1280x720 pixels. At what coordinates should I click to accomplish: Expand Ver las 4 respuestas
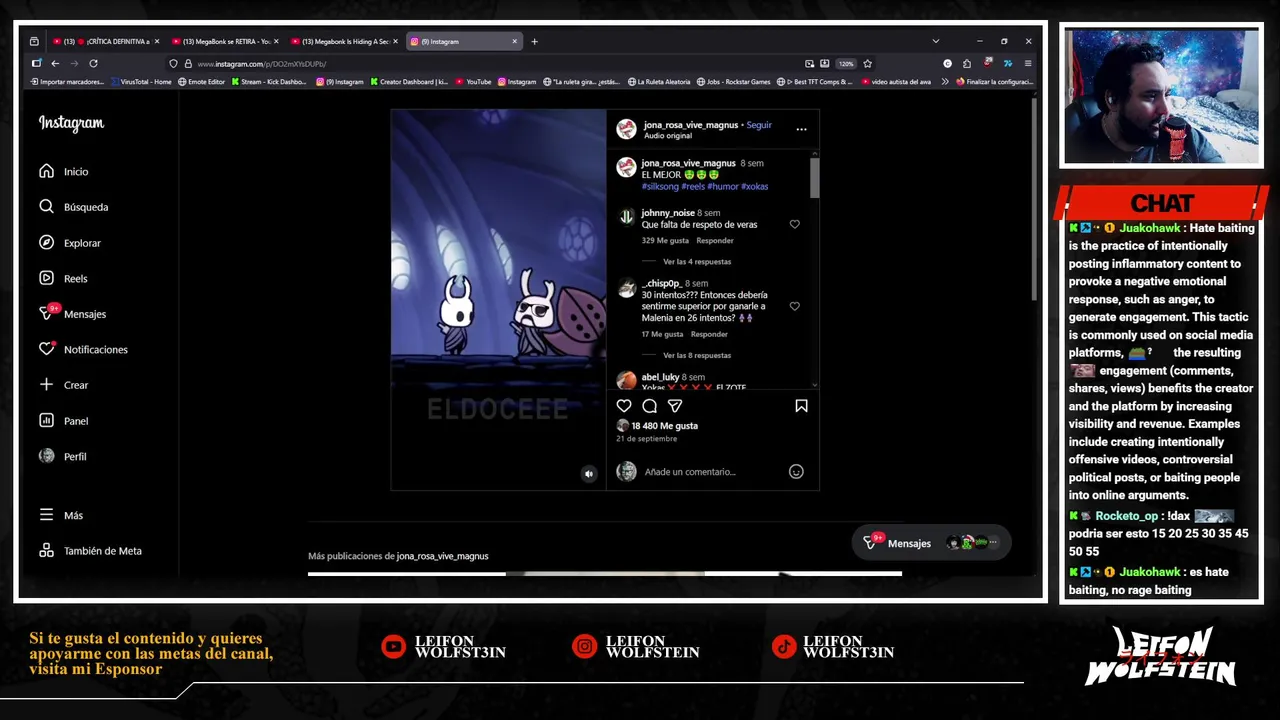pos(697,262)
